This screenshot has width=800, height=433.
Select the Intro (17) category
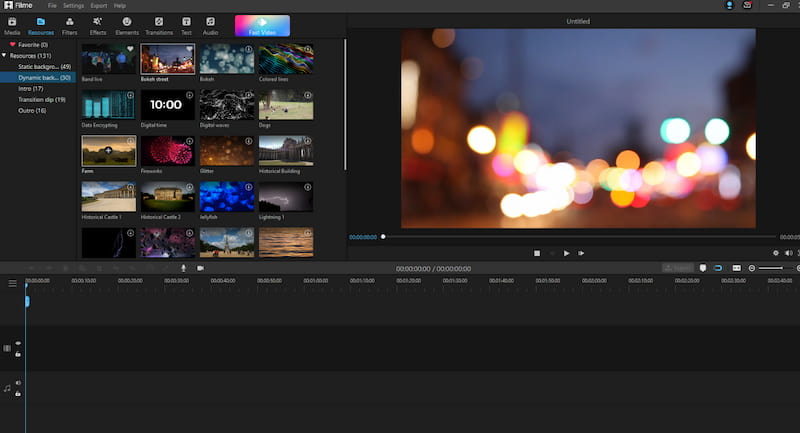click(32, 88)
